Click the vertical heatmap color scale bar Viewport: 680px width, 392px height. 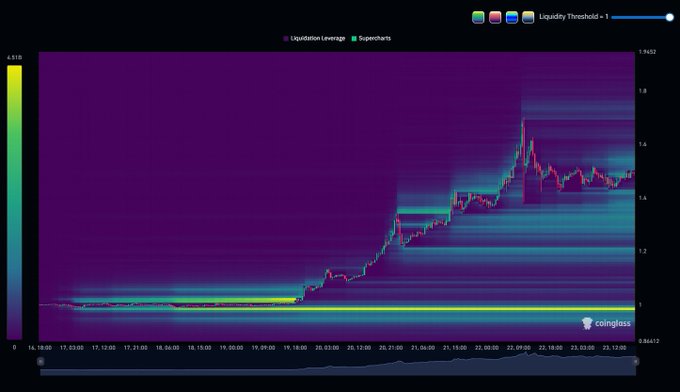pos(14,203)
